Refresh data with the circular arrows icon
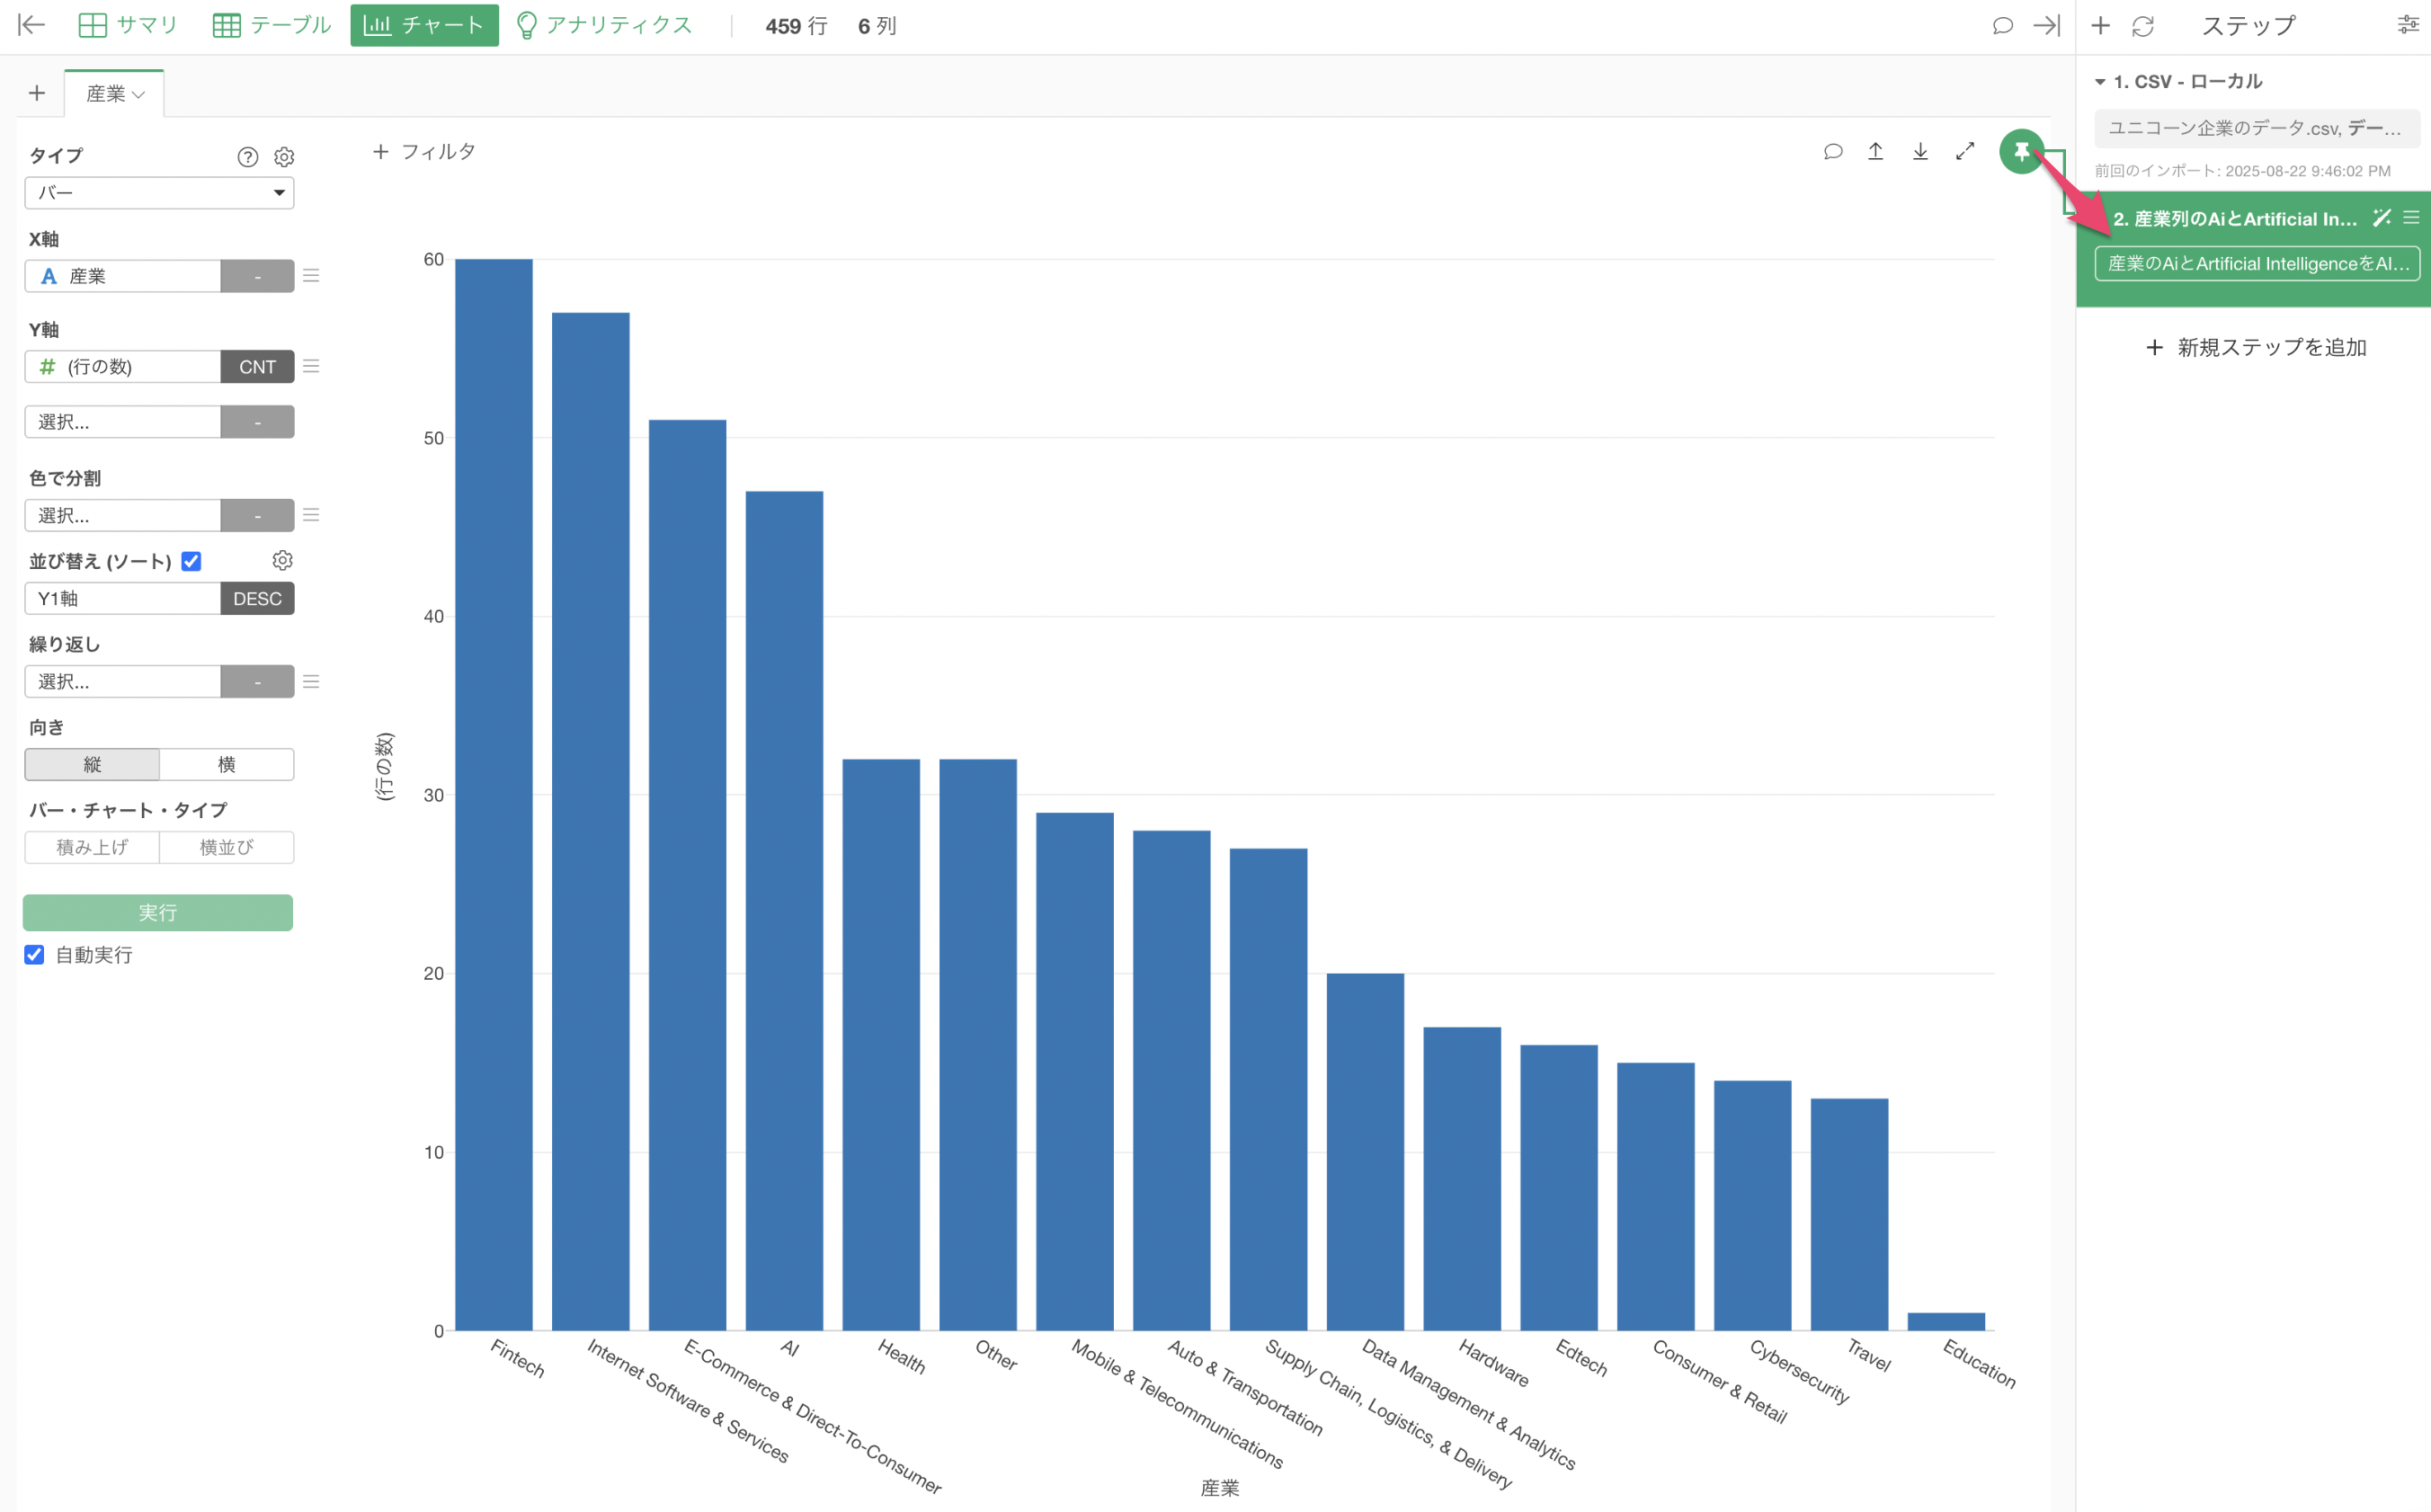 pyautogui.click(x=2143, y=26)
